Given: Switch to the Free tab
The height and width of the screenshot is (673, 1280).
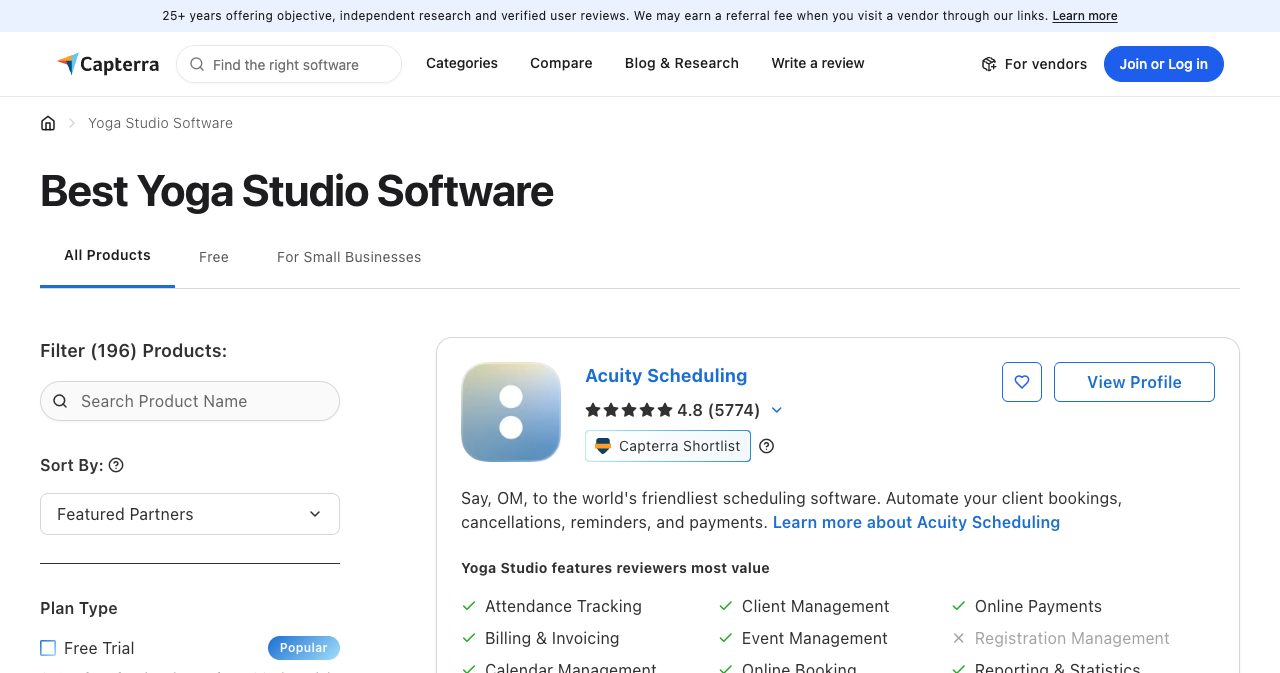Looking at the screenshot, I should (214, 257).
